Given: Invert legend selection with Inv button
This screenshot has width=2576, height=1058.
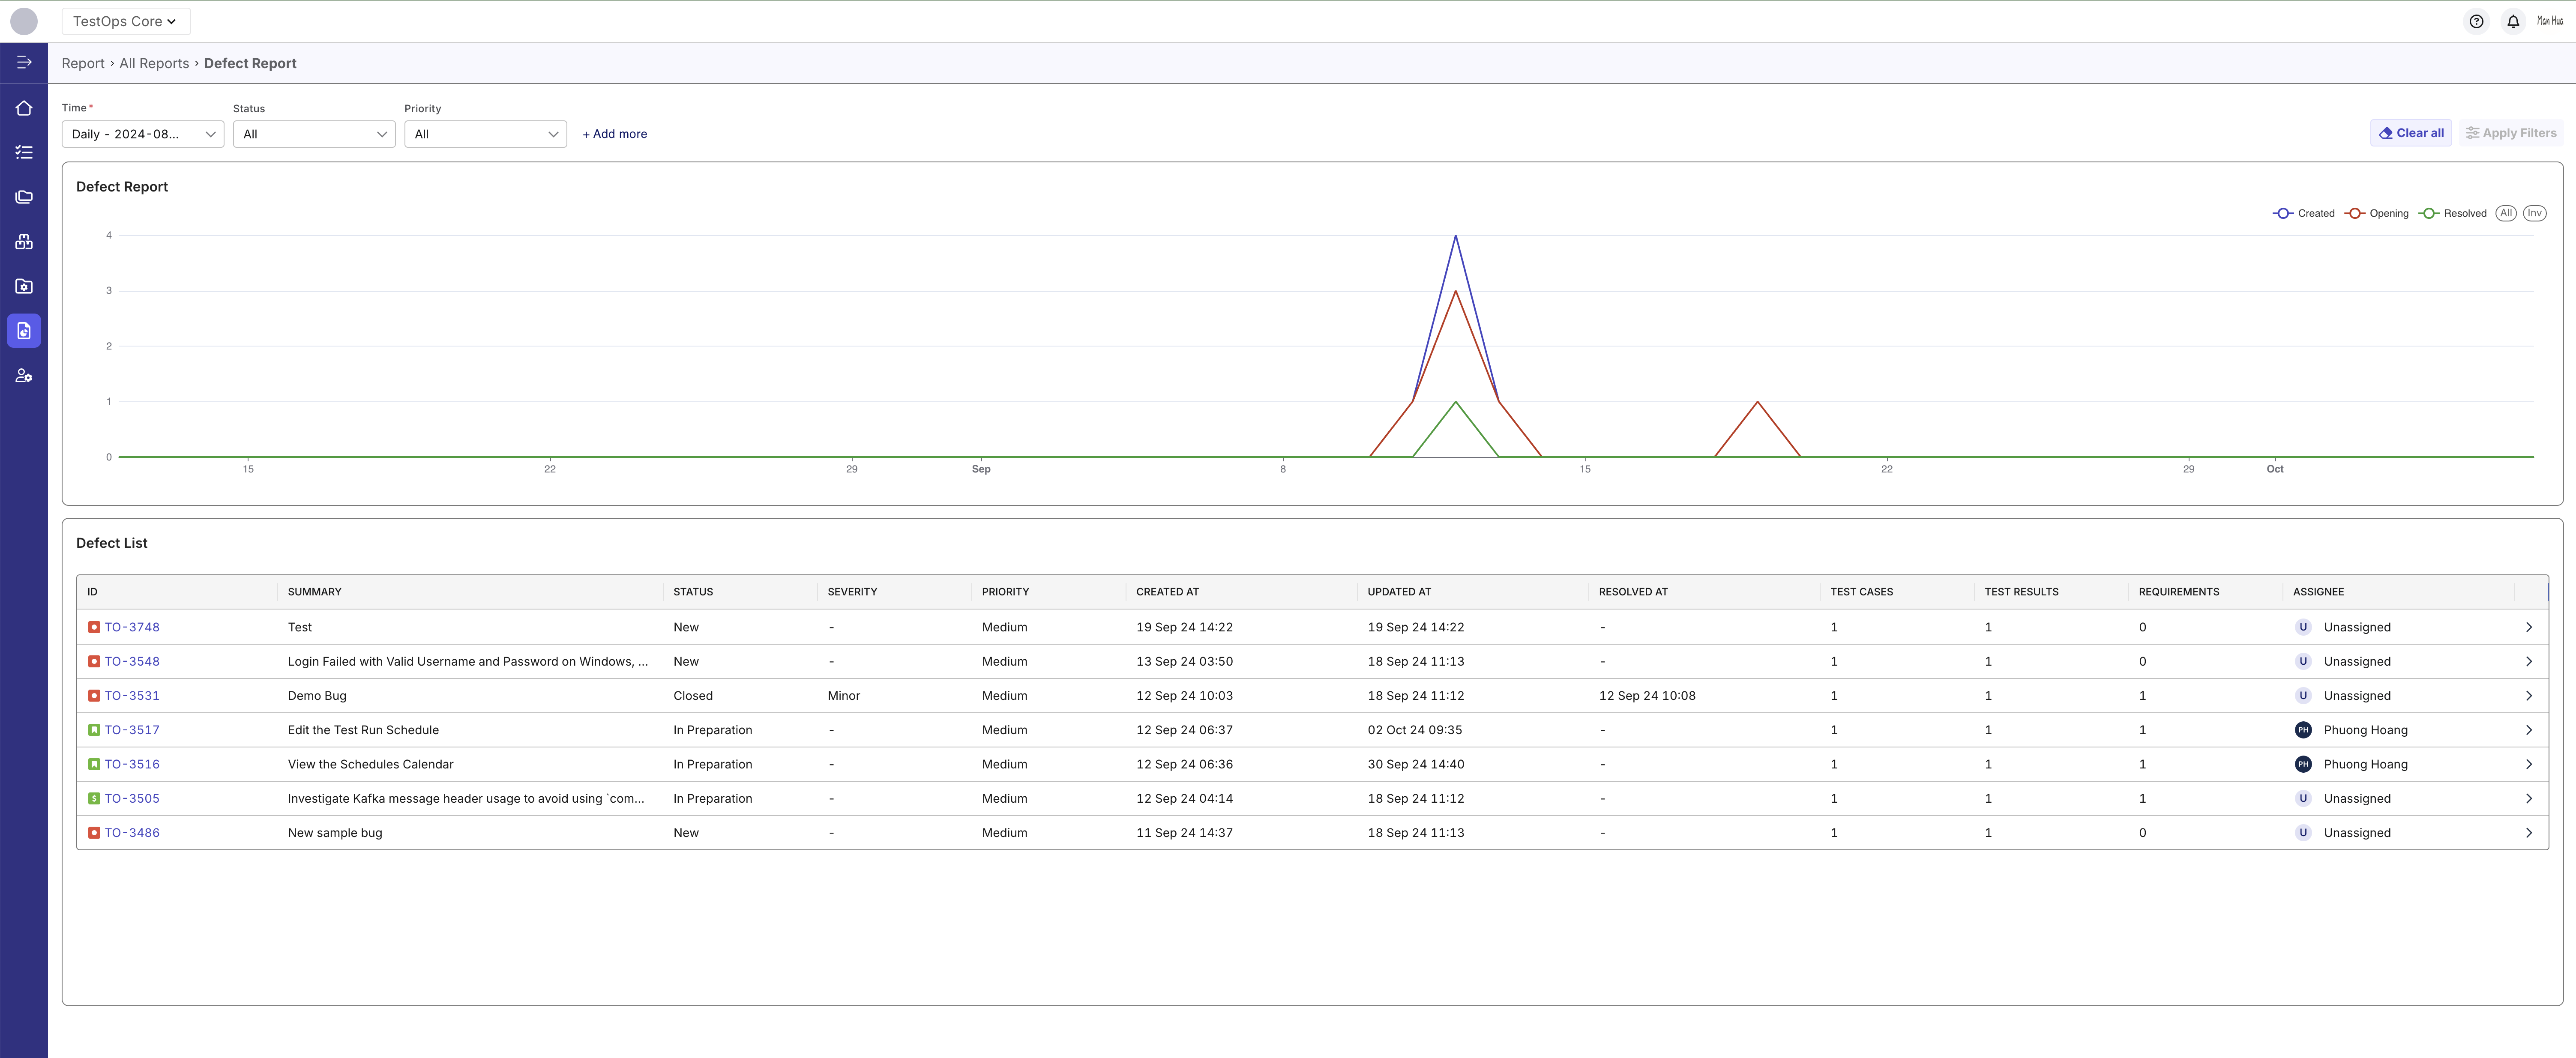Looking at the screenshot, I should (2534, 213).
